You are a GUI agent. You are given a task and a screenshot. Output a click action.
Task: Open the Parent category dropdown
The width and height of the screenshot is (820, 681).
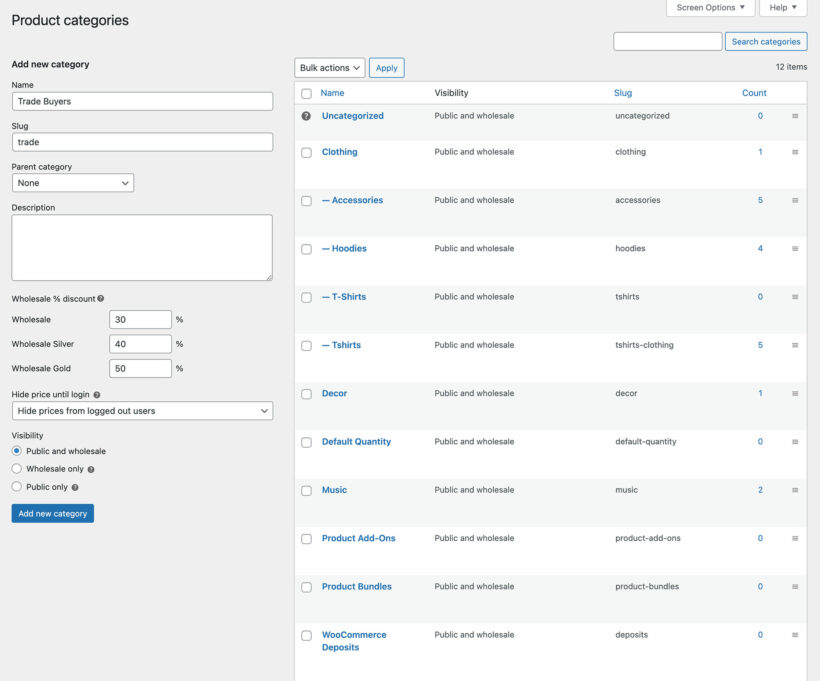point(72,182)
